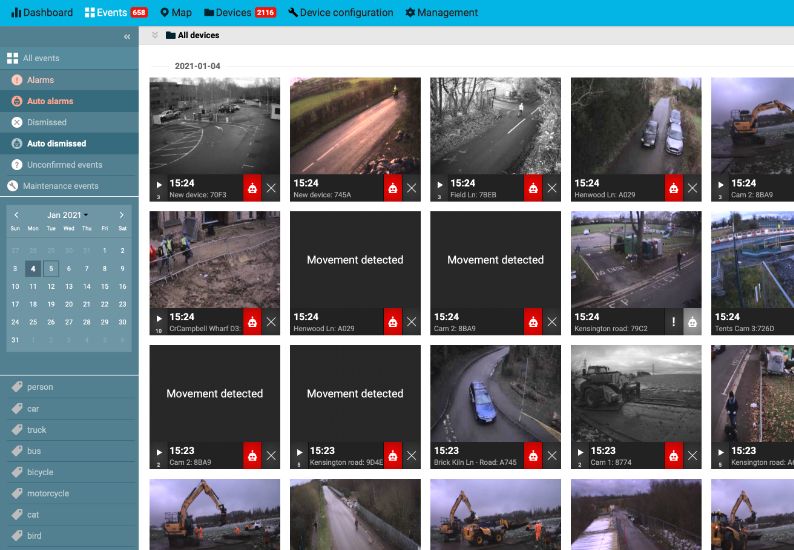This screenshot has width=794, height=550.
Task: Click robot icon on Brick Kiln Ln A745
Action: click(x=533, y=455)
